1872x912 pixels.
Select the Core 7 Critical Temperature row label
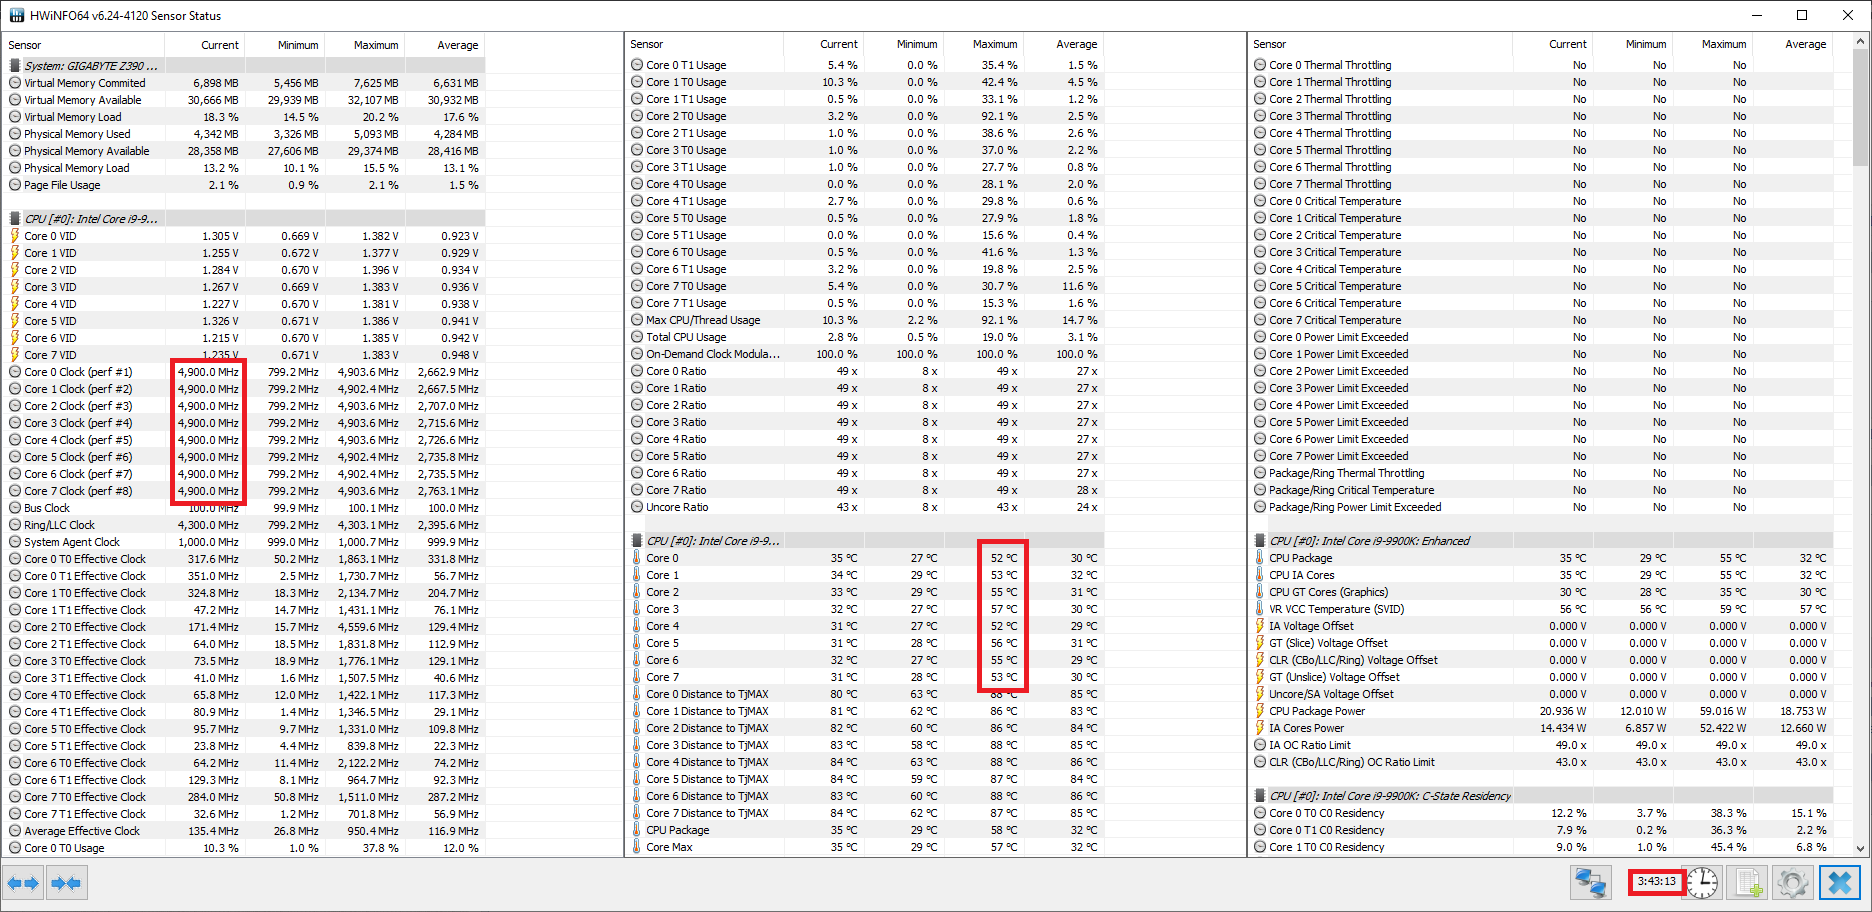tap(1335, 320)
